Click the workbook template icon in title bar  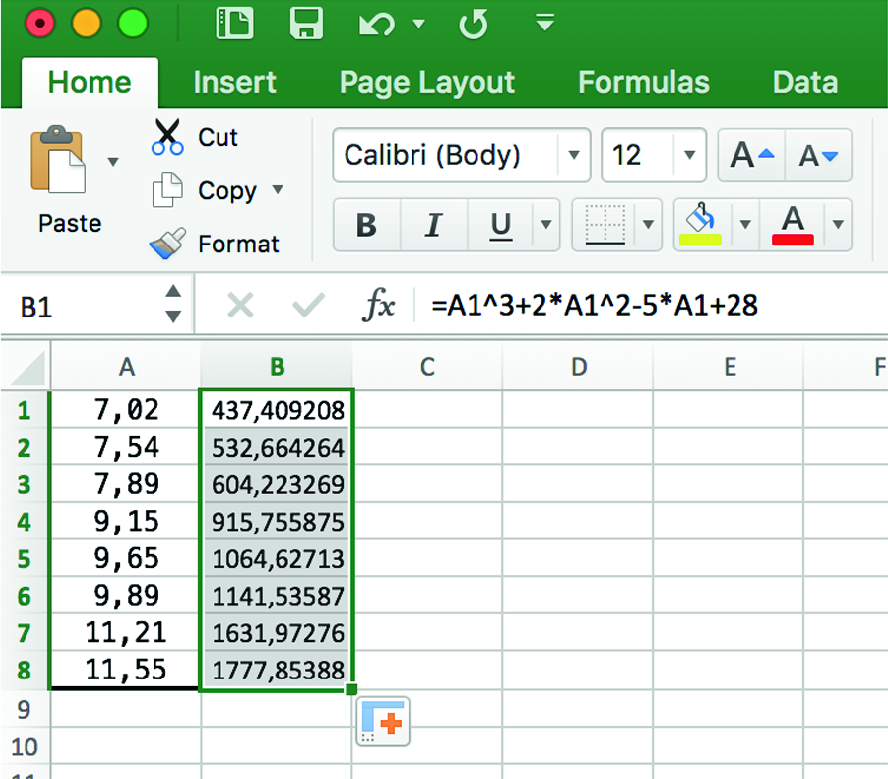pos(234,24)
